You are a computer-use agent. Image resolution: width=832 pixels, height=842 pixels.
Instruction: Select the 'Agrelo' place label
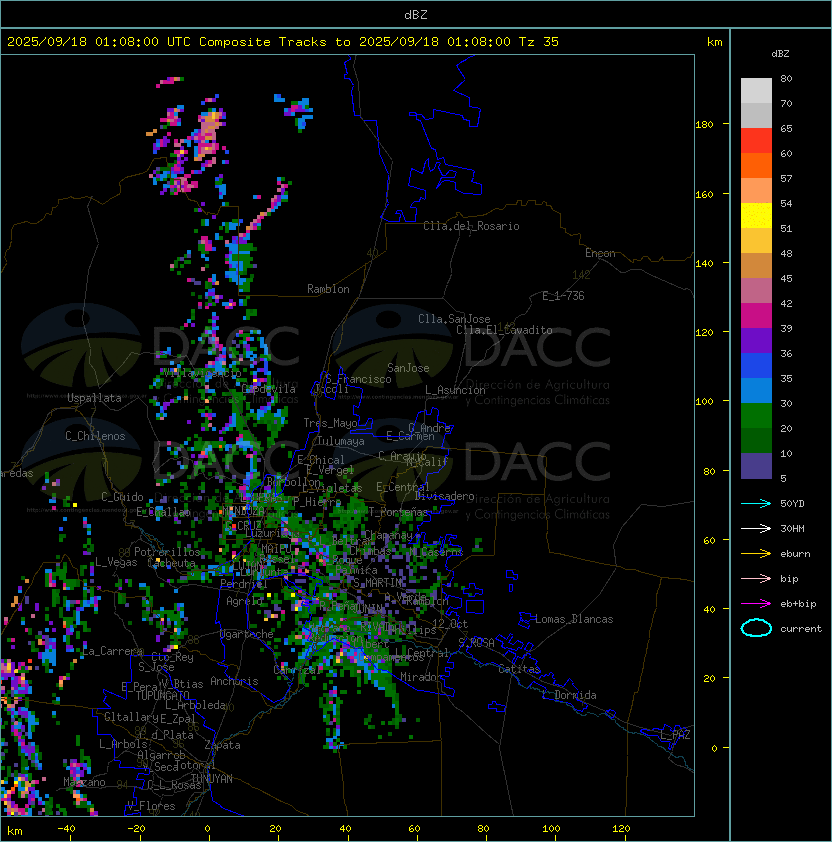point(244,601)
